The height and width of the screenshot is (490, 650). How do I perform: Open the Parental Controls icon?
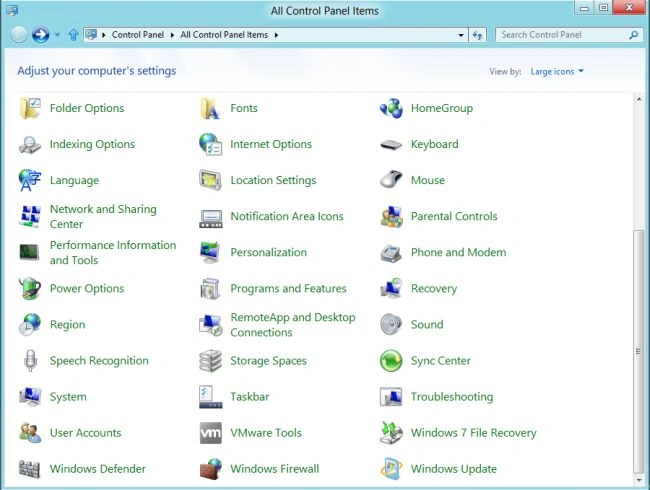[x=391, y=216]
